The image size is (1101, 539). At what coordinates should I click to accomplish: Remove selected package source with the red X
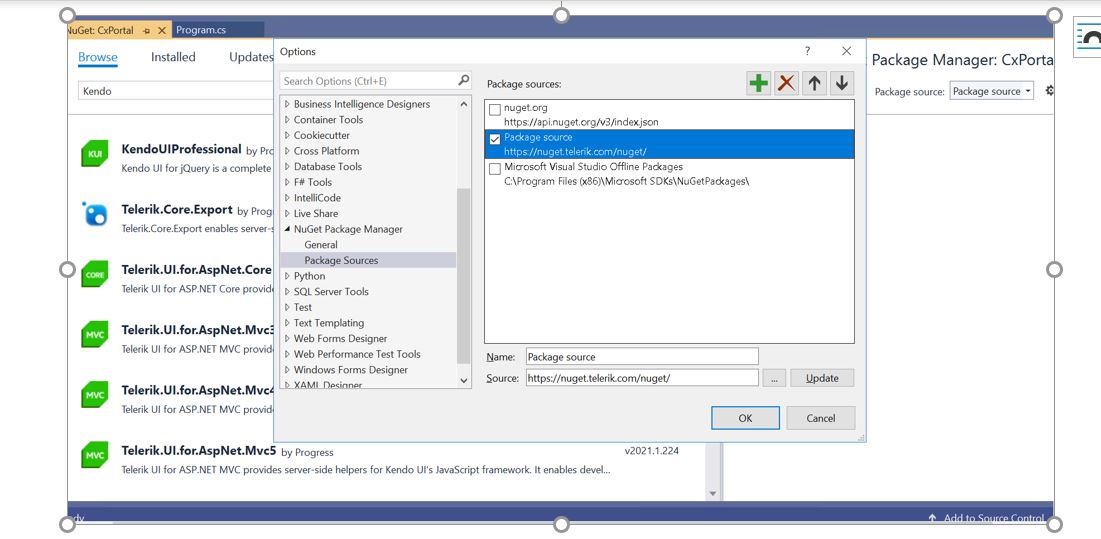[x=786, y=84]
